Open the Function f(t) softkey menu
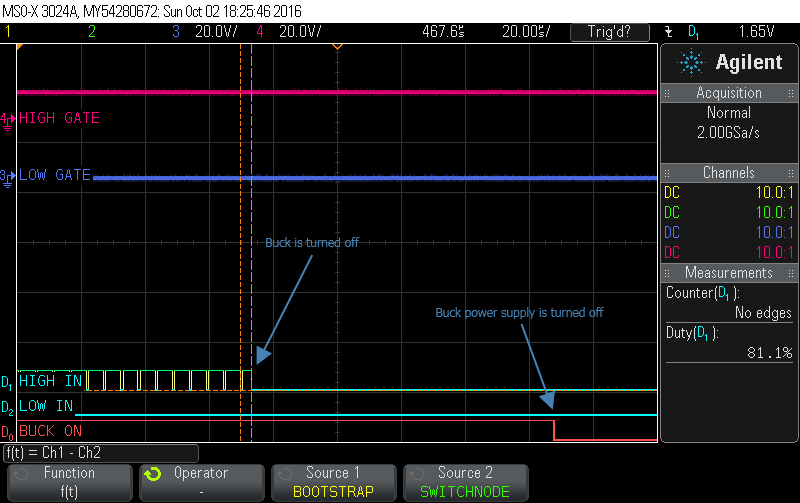The image size is (800, 503). [x=69, y=482]
